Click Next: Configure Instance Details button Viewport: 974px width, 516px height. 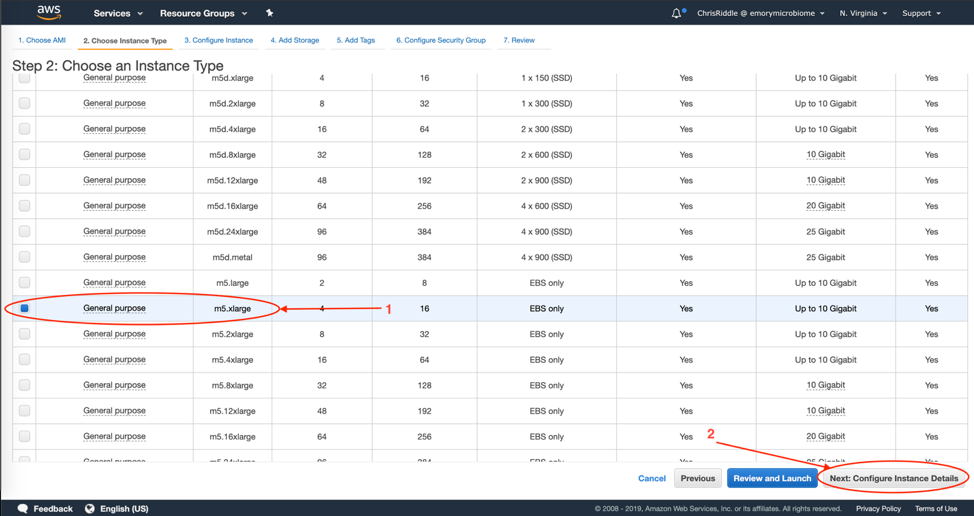893,478
